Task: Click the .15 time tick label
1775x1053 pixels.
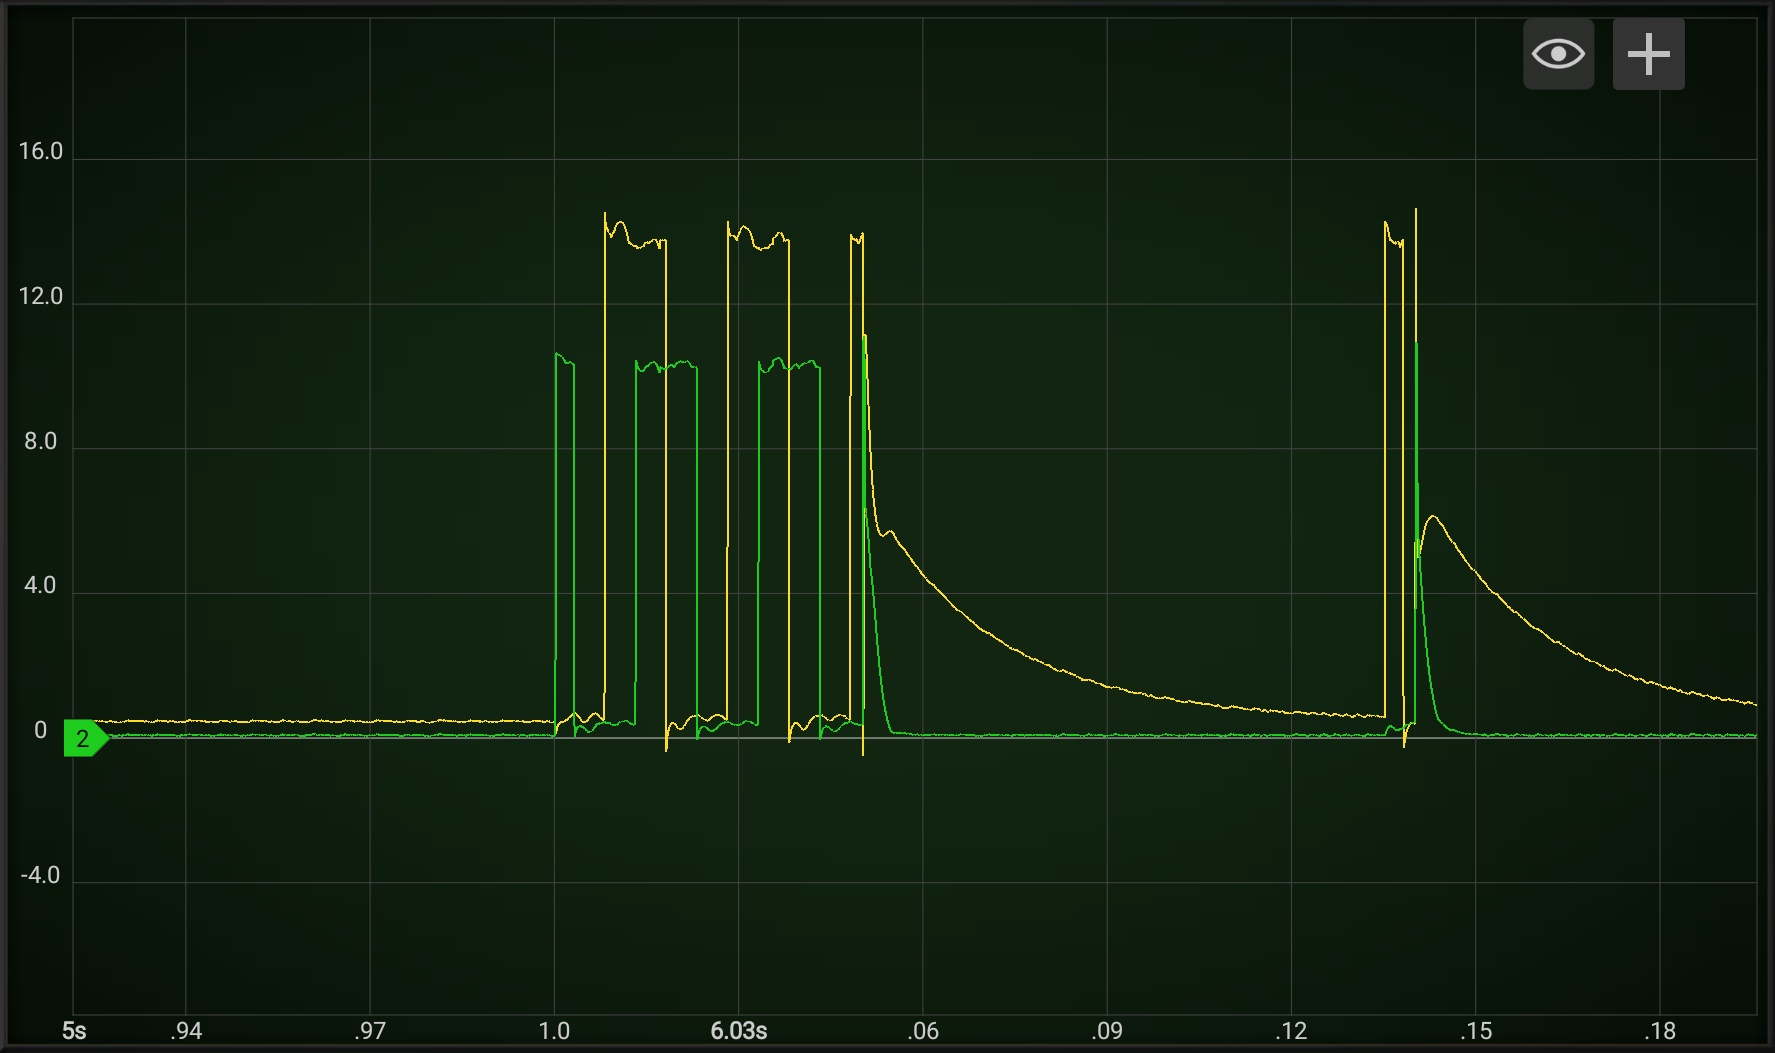Action: pyautogui.click(x=1475, y=1031)
